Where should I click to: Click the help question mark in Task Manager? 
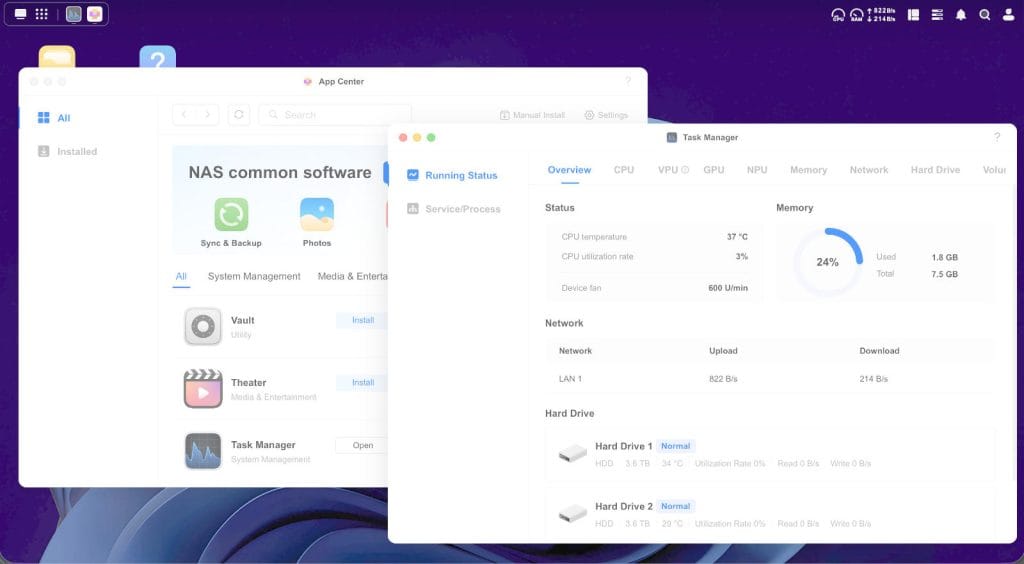pyautogui.click(x=997, y=137)
